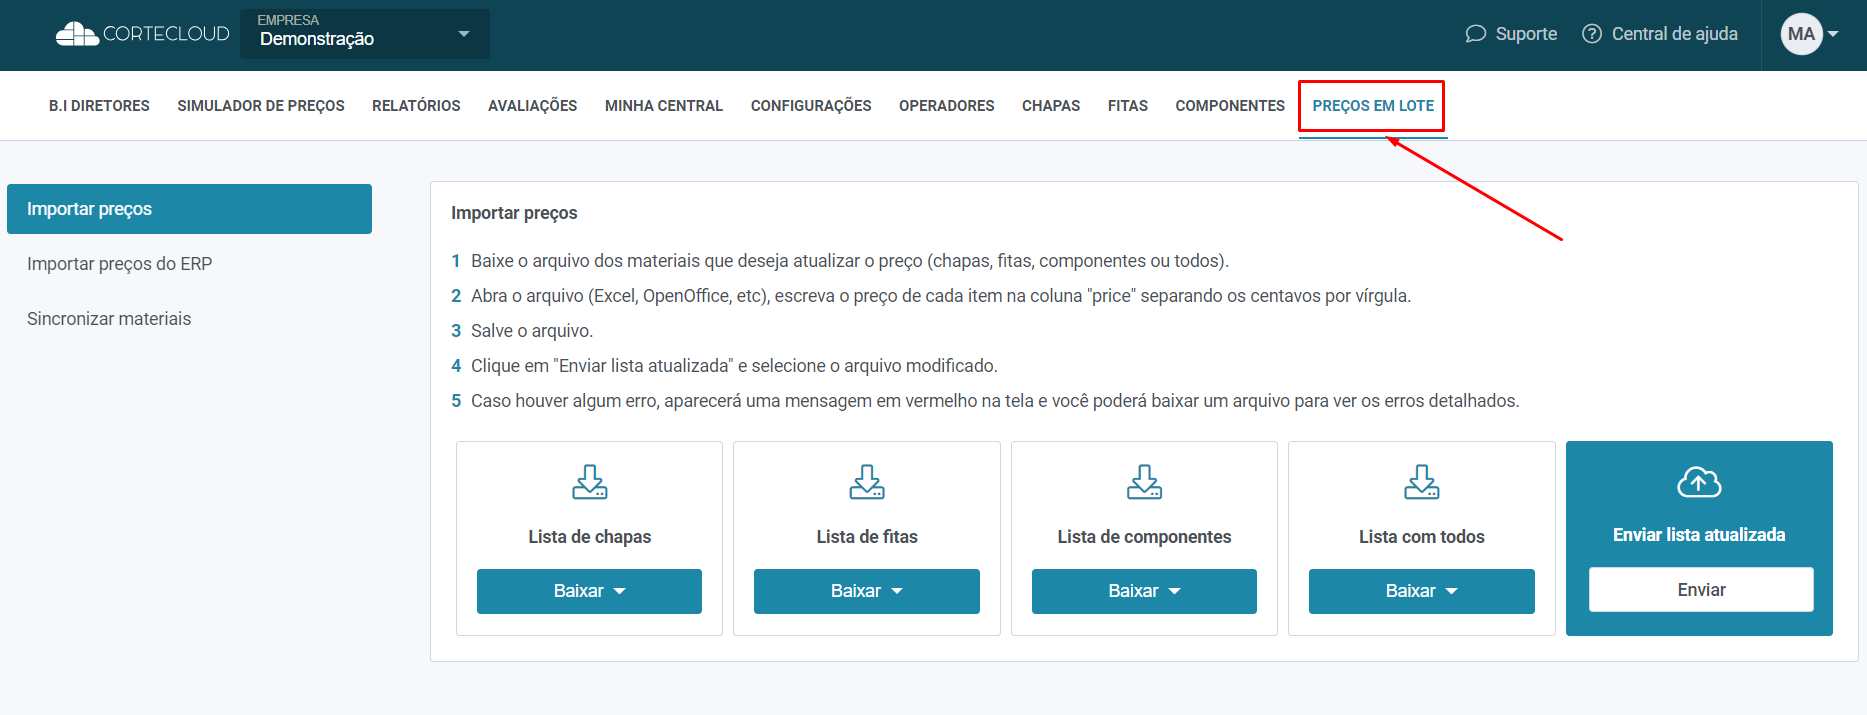Open Baixar dropdown for Lista de chapas
1867x715 pixels.
[589, 591]
